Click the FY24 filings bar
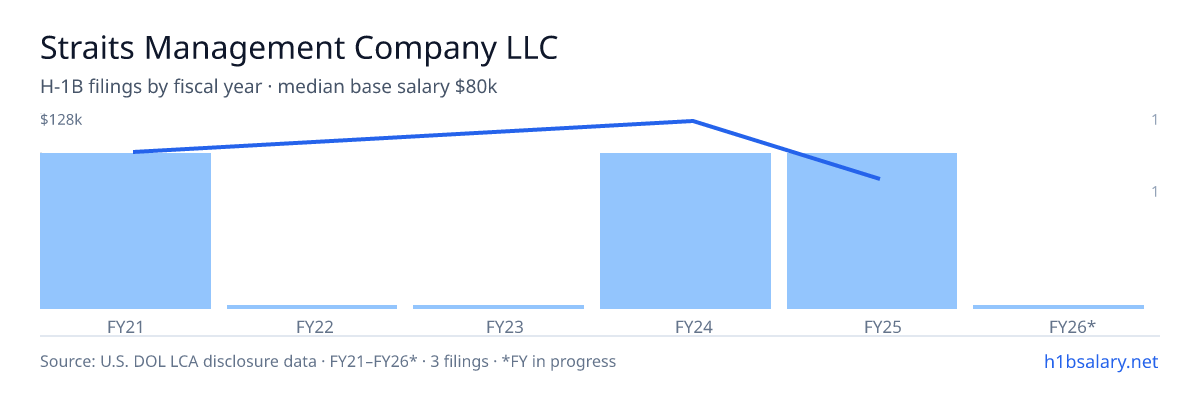 [x=685, y=231]
